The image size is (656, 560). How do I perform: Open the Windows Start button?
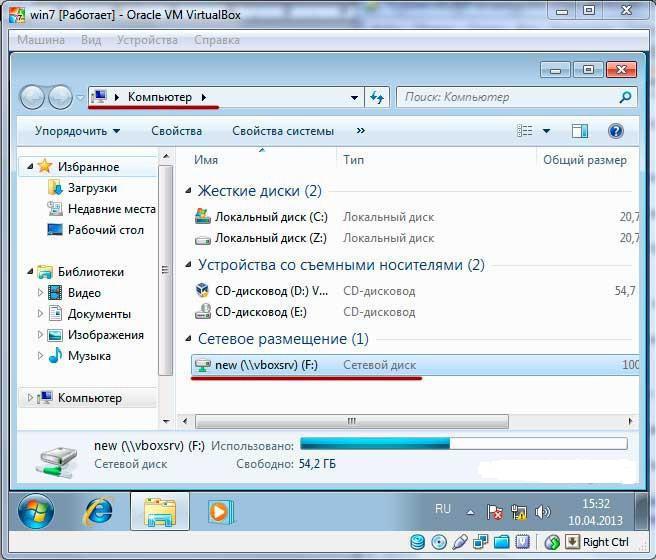pyautogui.click(x=36, y=511)
